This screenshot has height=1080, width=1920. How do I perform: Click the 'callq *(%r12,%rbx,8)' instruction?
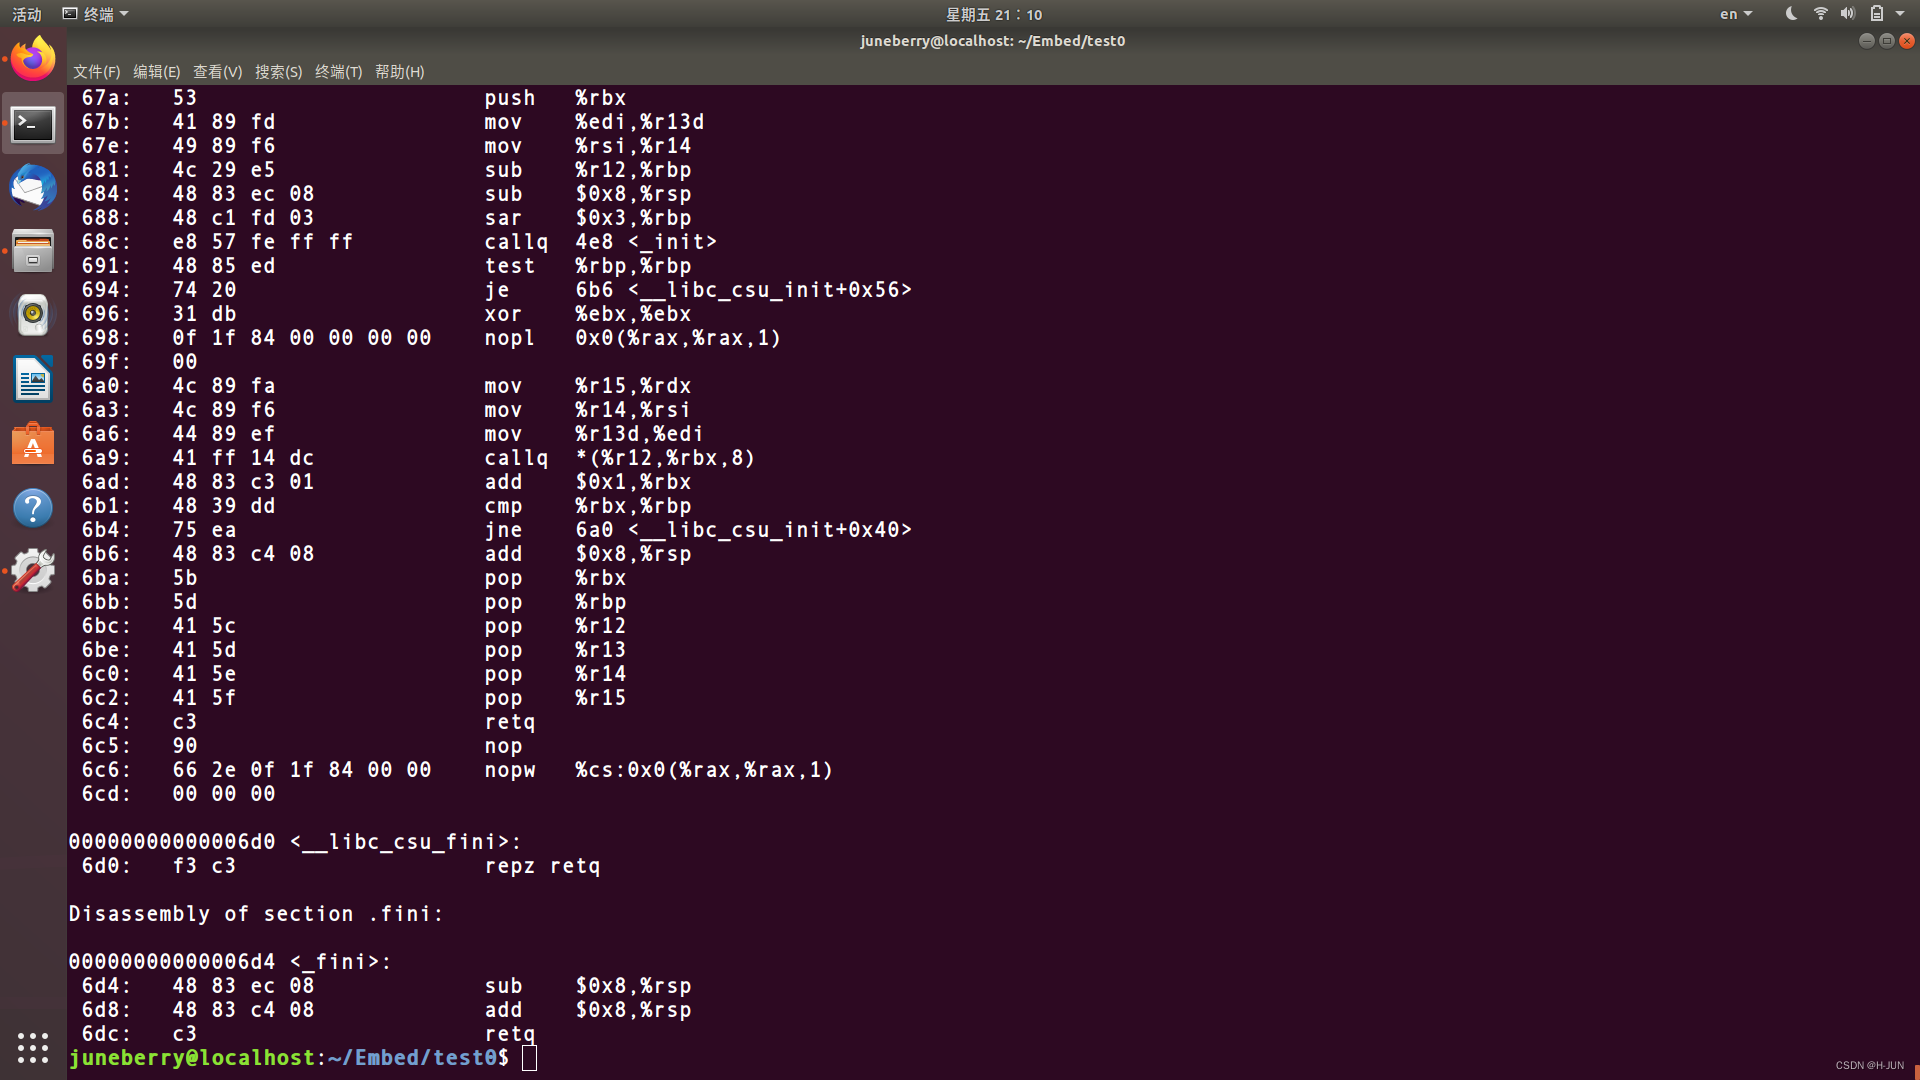(620, 458)
